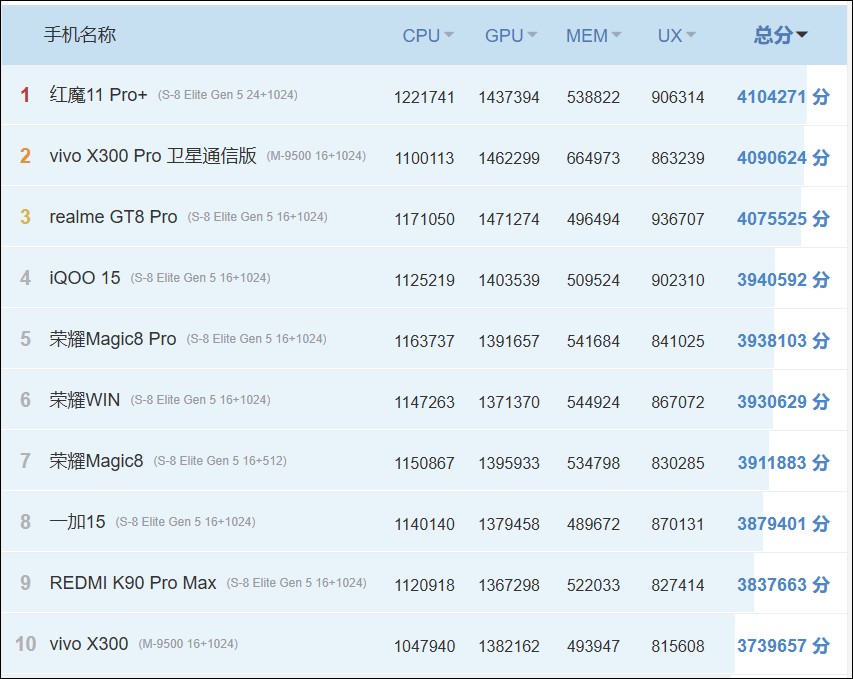Click the rank 1 red number badge
The height and width of the screenshot is (679, 853).
(x=25, y=95)
